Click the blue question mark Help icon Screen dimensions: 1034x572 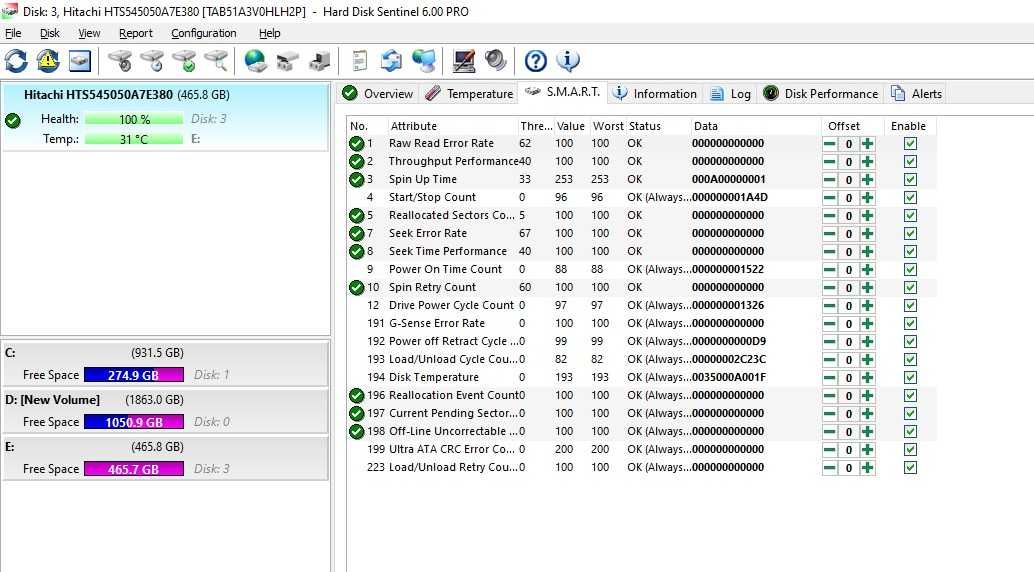[x=535, y=61]
